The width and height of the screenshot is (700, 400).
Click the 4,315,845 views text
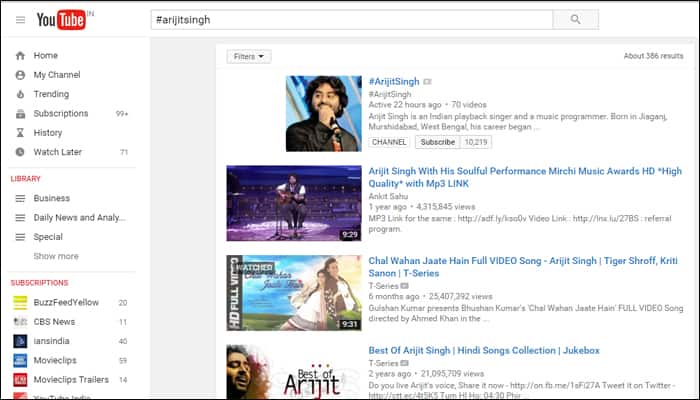click(446, 207)
